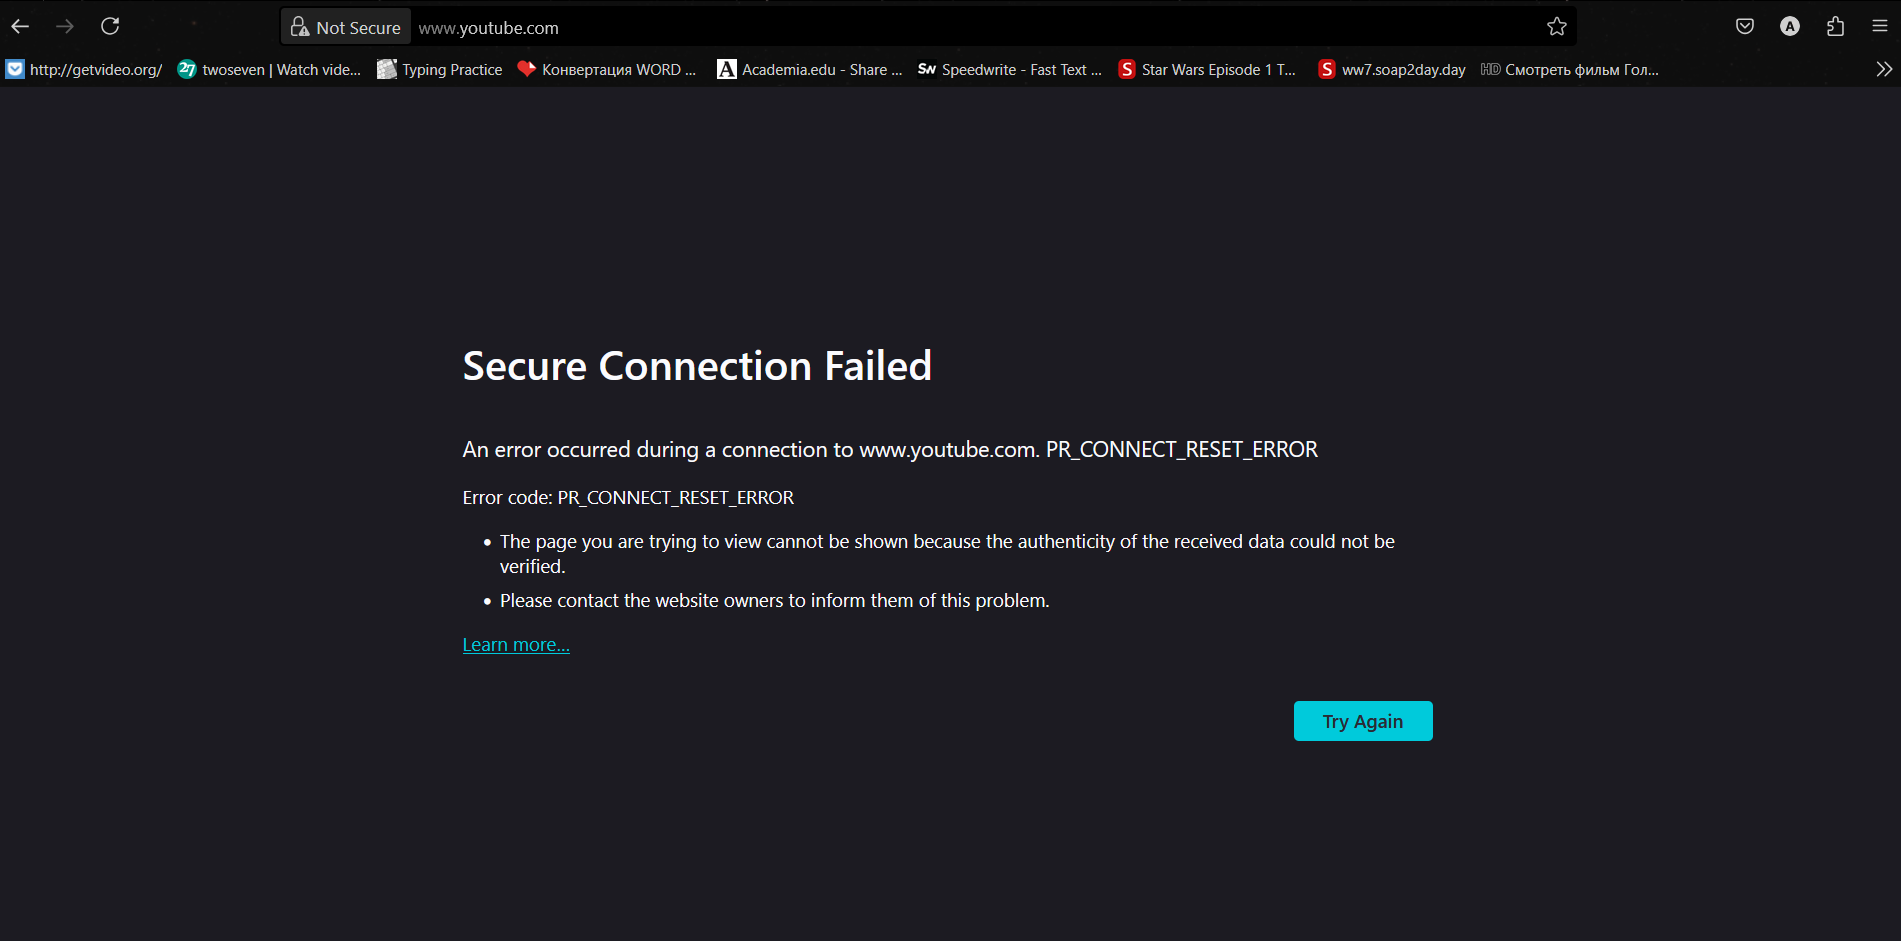The image size is (1901, 941).
Task: Reload the page with the refresh icon
Action: [110, 27]
